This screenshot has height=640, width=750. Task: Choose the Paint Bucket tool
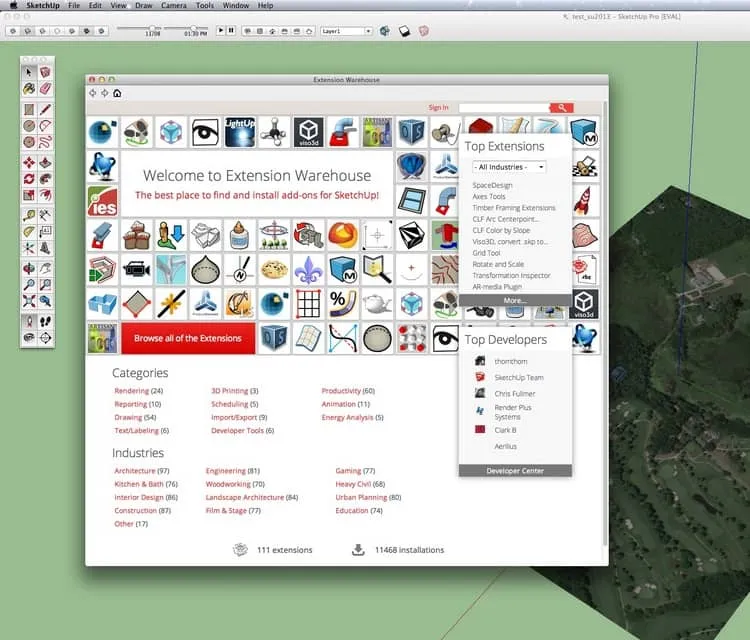29,88
